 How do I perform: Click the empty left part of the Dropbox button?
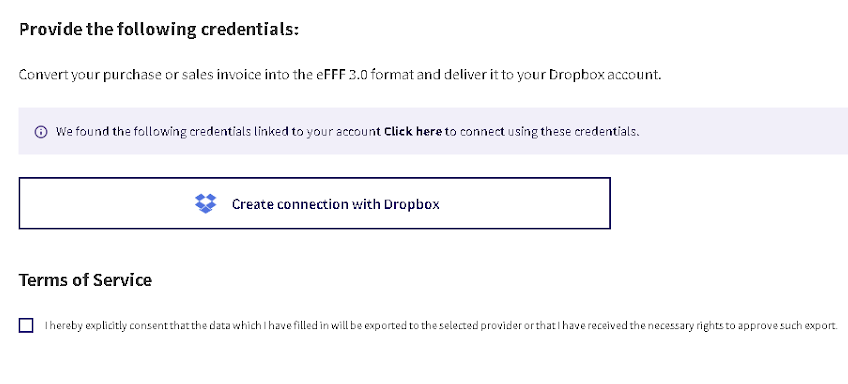pyautogui.click(x=105, y=203)
